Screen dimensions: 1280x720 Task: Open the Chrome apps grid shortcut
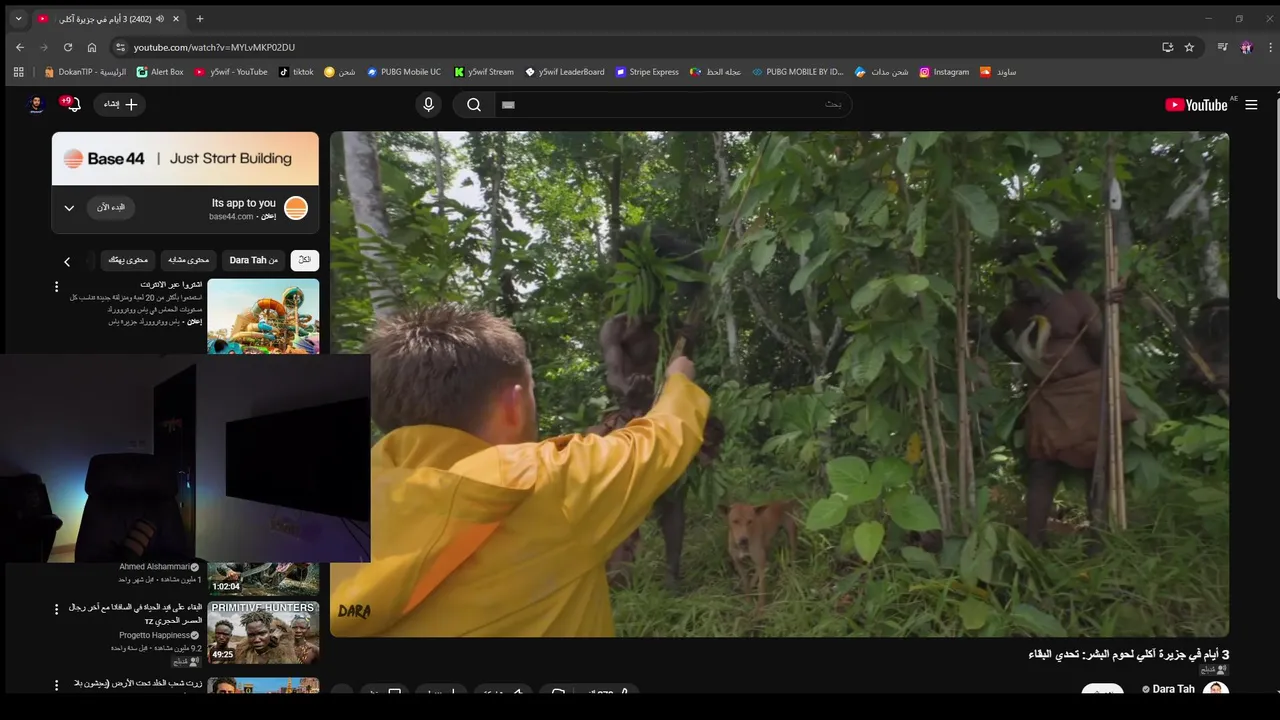tap(18, 72)
